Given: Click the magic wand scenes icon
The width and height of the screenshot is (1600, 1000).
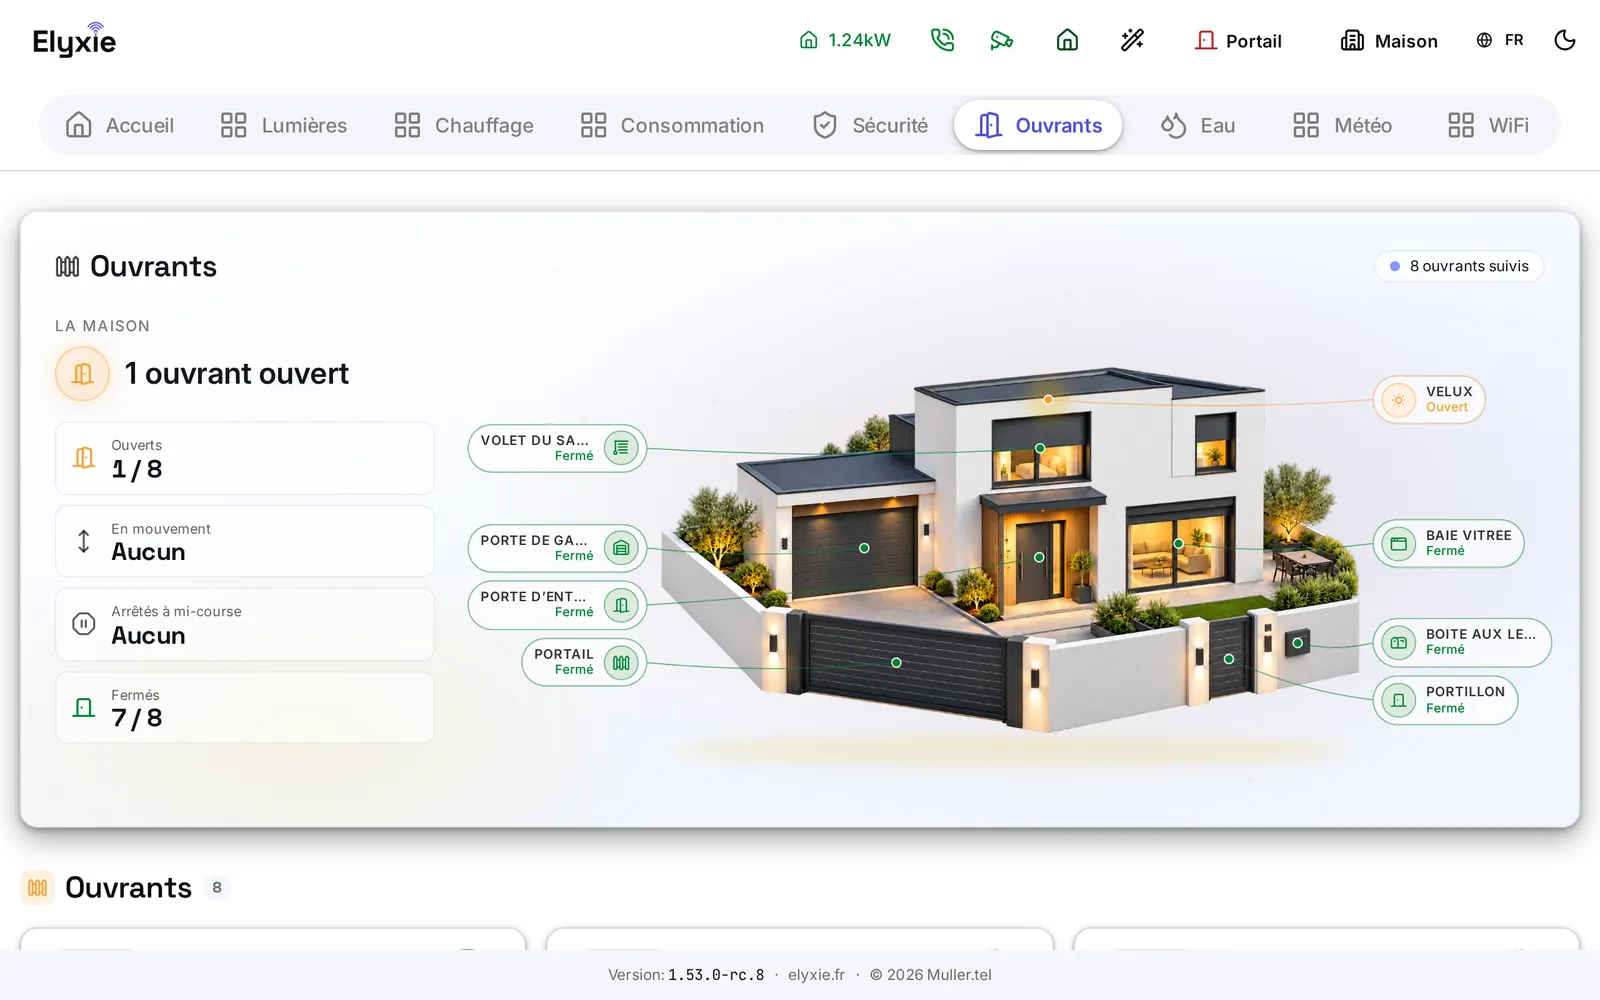Looking at the screenshot, I should click(x=1132, y=40).
